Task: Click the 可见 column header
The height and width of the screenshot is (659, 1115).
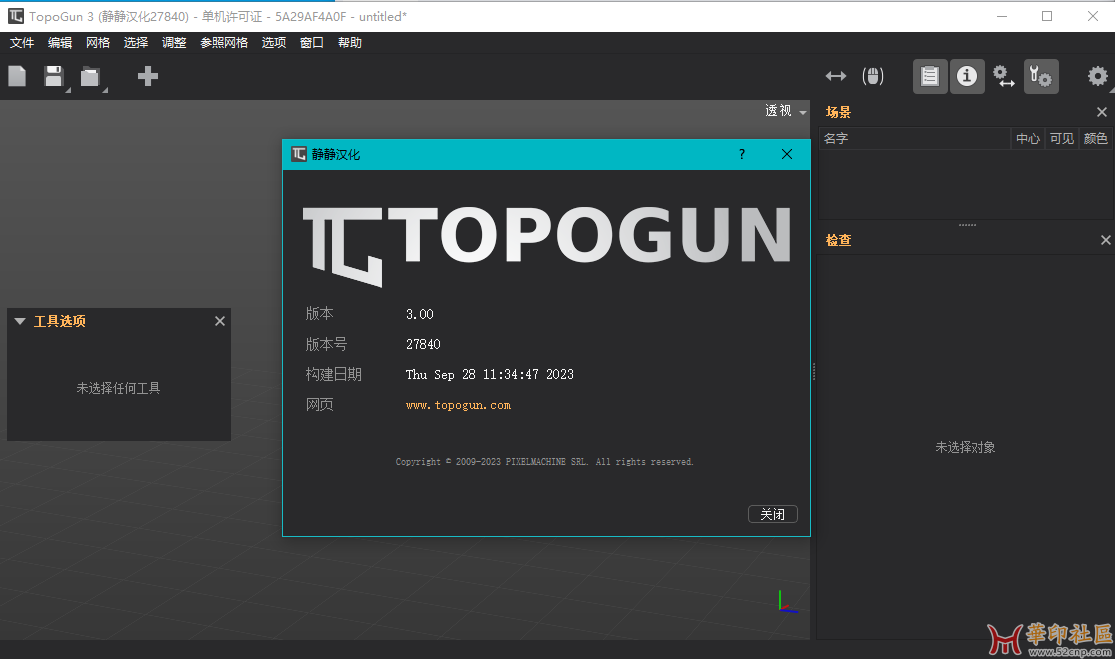Action: 1062,139
